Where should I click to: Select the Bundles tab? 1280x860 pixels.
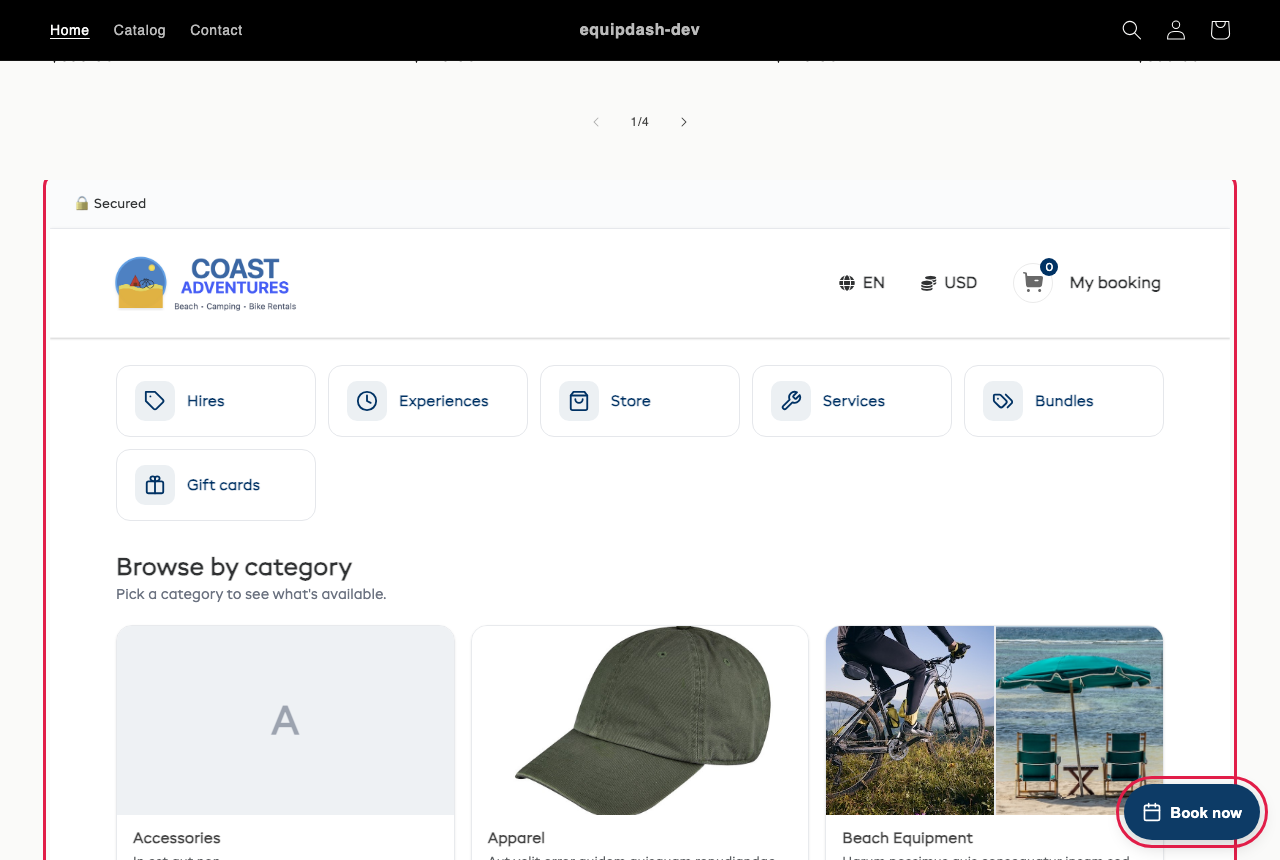[x=1064, y=401]
